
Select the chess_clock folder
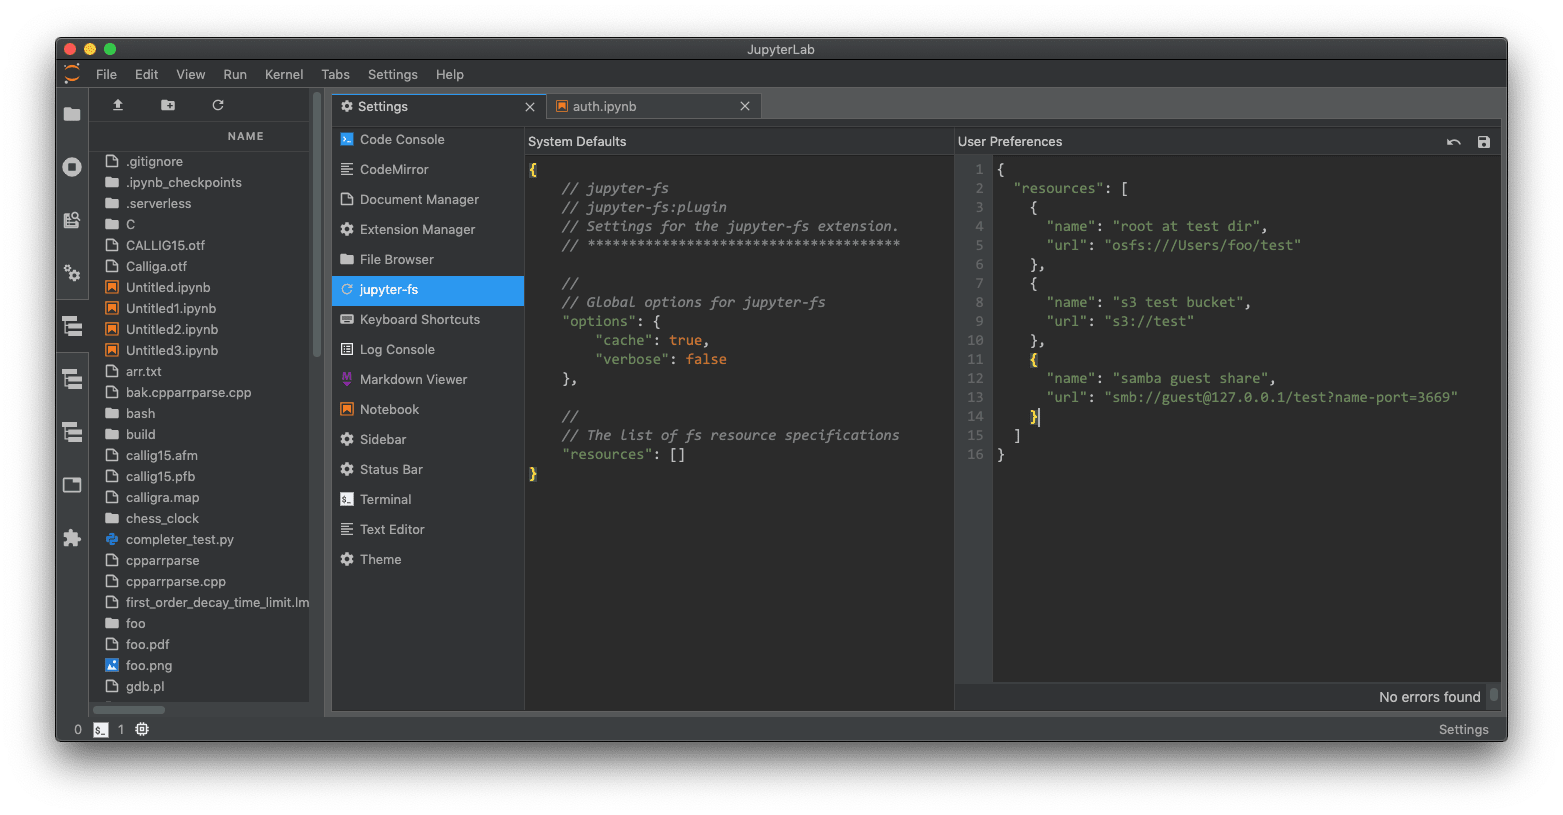click(x=200, y=518)
